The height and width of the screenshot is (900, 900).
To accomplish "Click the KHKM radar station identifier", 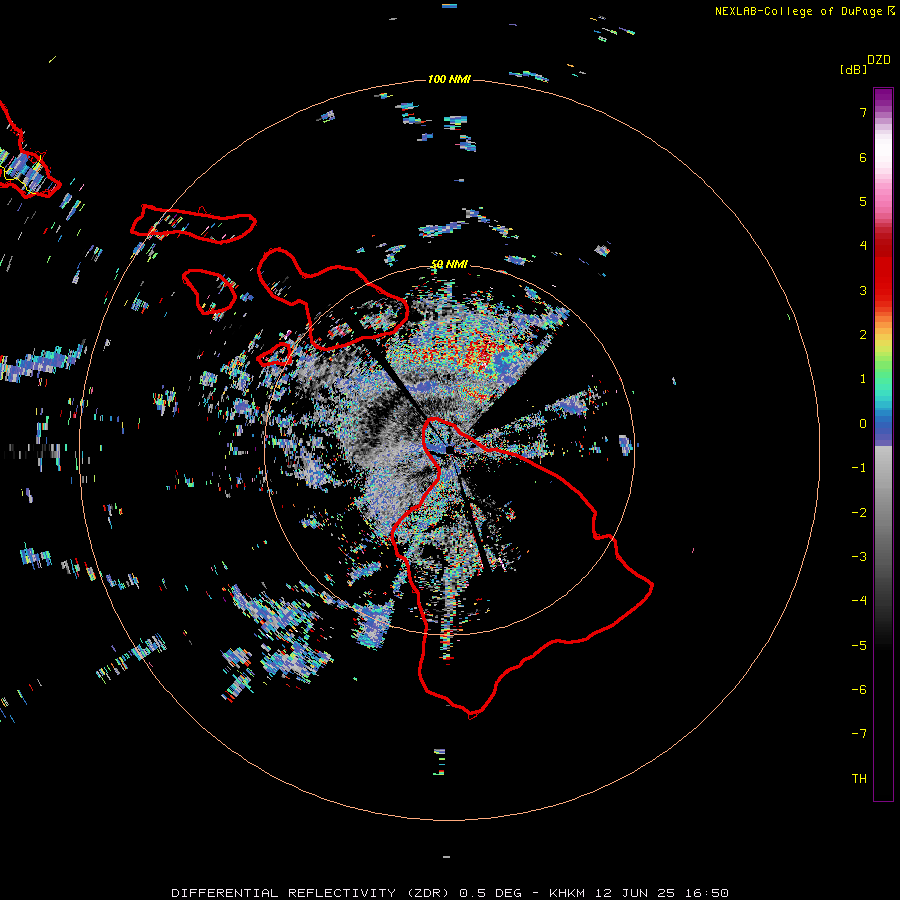I will tap(568, 893).
